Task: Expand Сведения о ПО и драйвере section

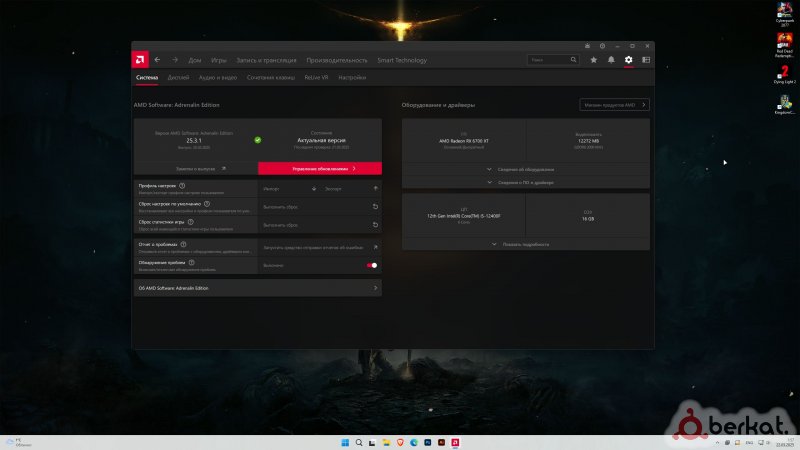Action: coord(526,182)
